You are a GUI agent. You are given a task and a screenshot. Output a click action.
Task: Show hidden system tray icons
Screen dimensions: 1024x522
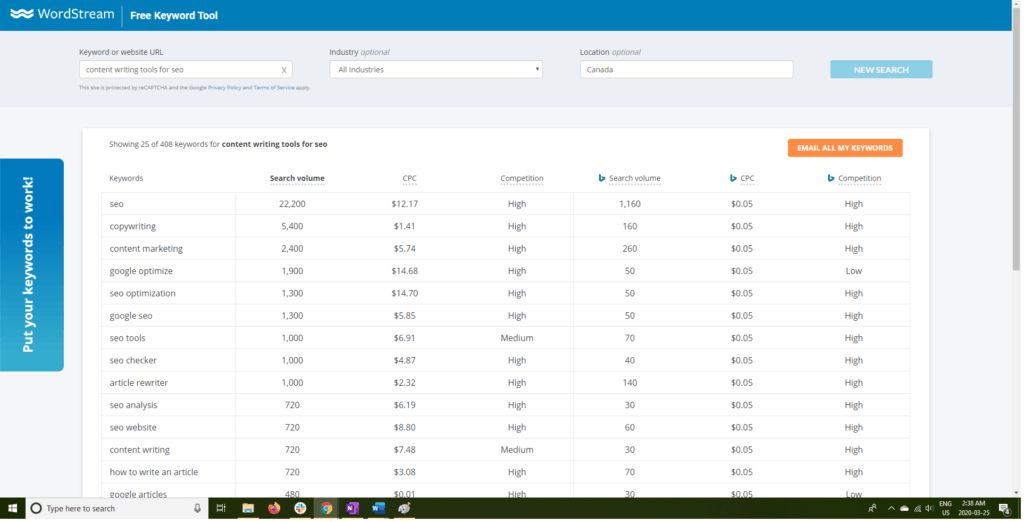pyautogui.click(x=891, y=510)
